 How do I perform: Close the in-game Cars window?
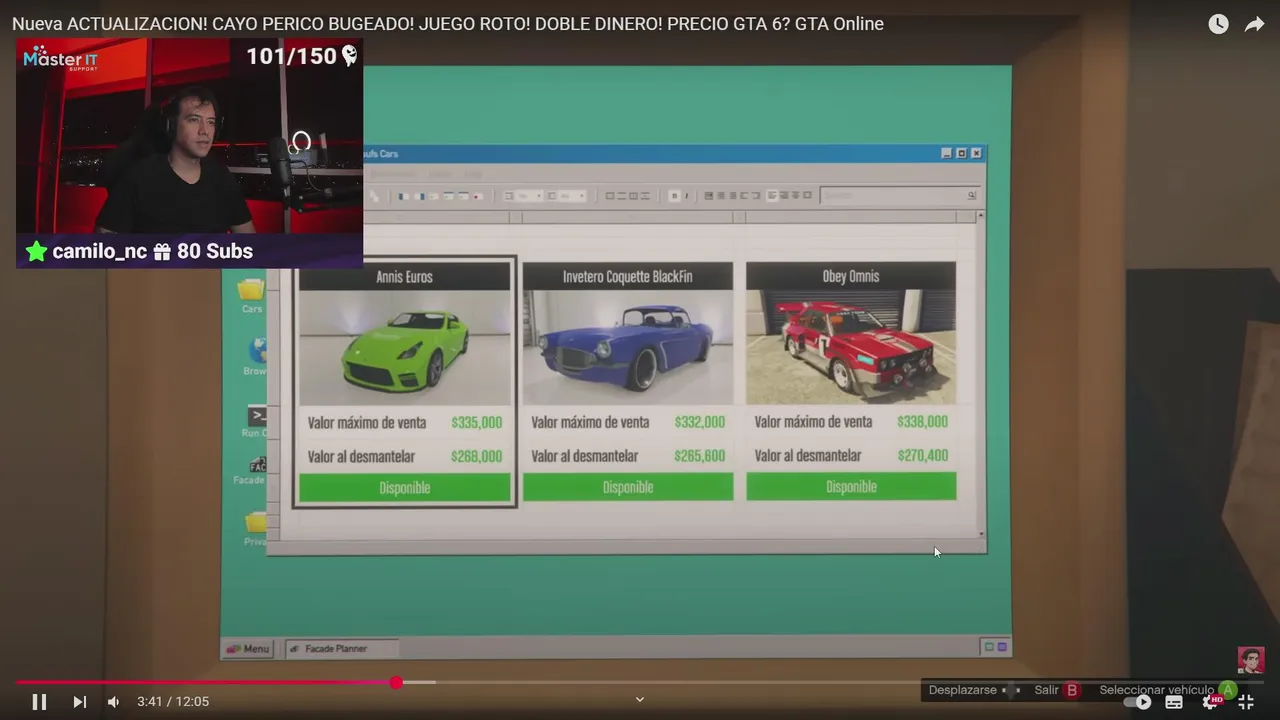pyautogui.click(x=976, y=153)
